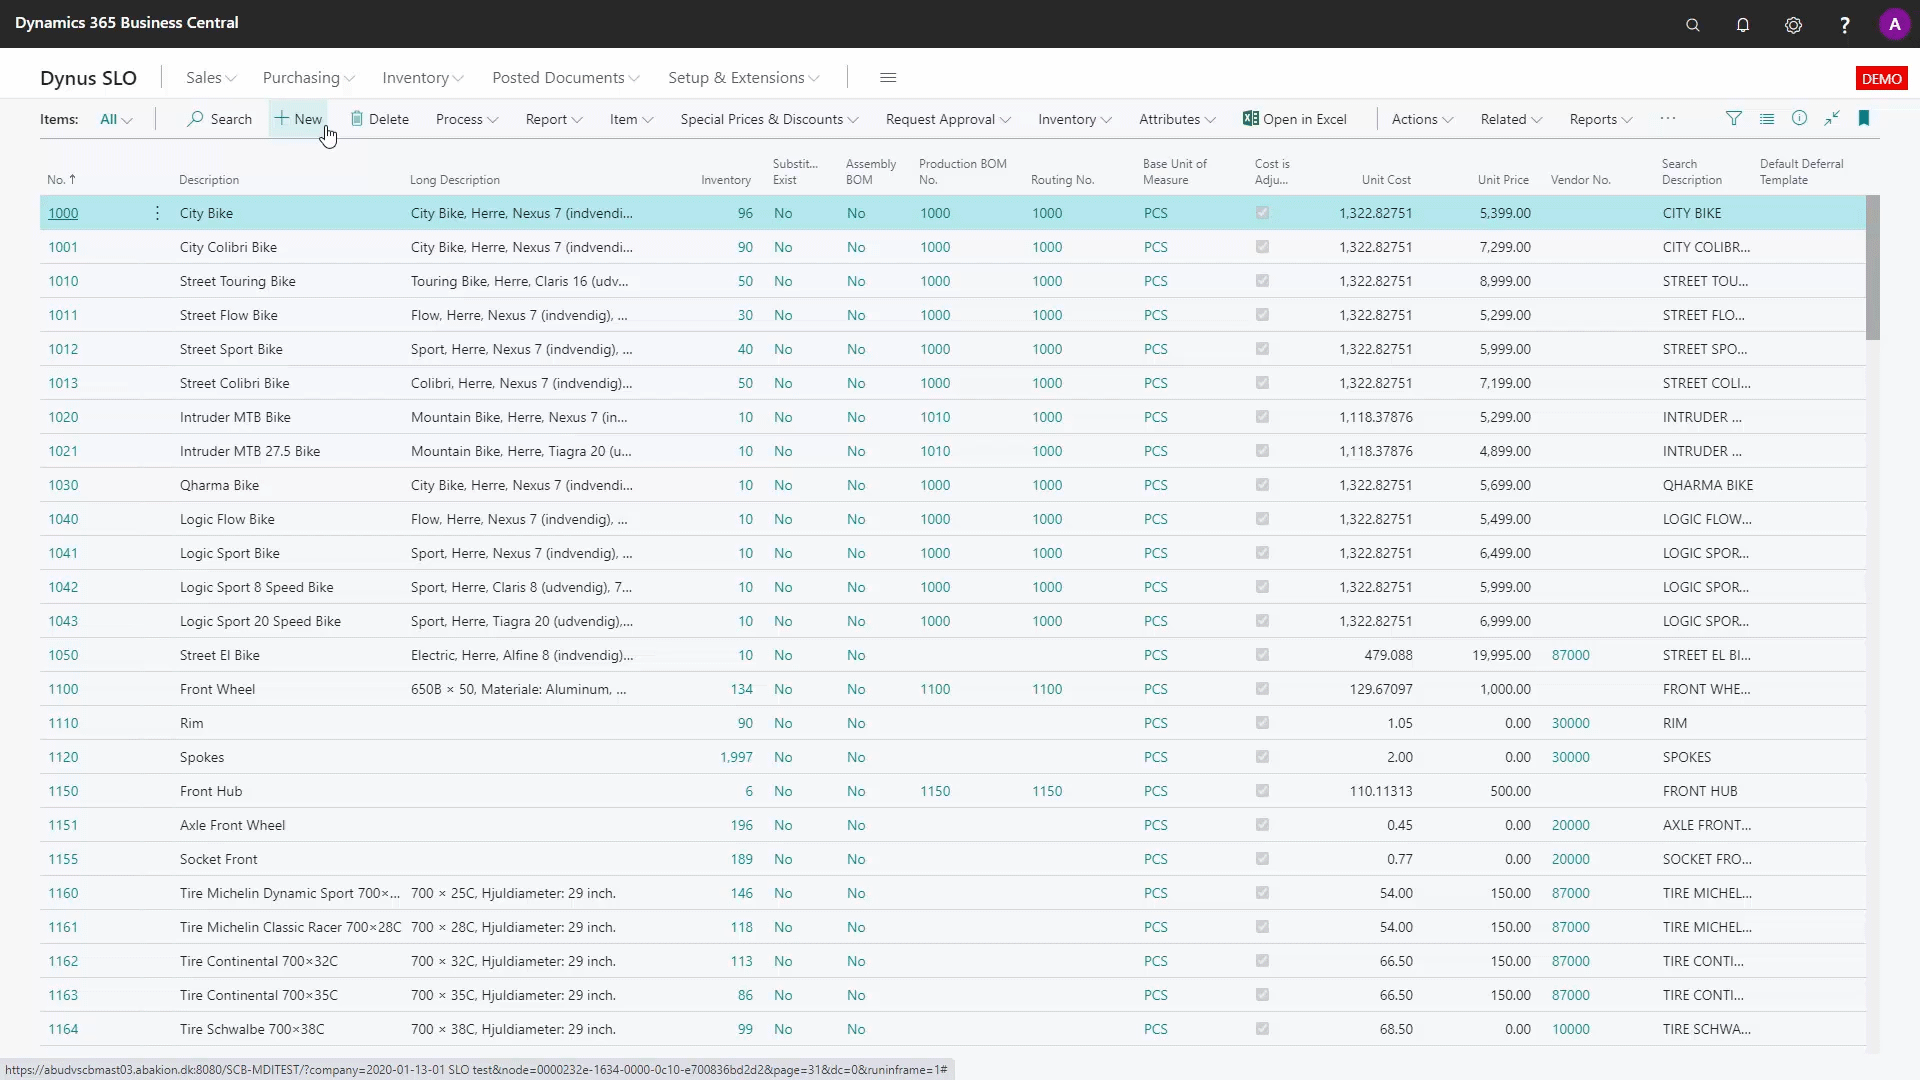The width and height of the screenshot is (1920, 1080).
Task: Open the settings gear icon
Action: (1793, 25)
